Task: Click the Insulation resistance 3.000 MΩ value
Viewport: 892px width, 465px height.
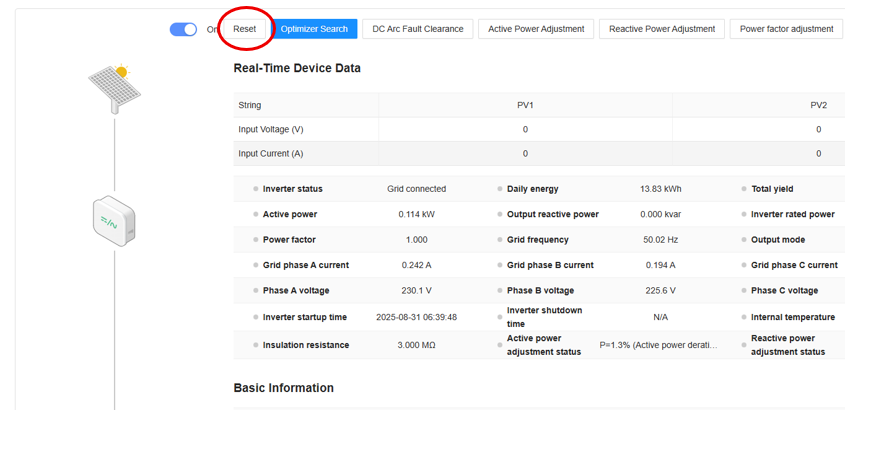Action: (x=416, y=345)
